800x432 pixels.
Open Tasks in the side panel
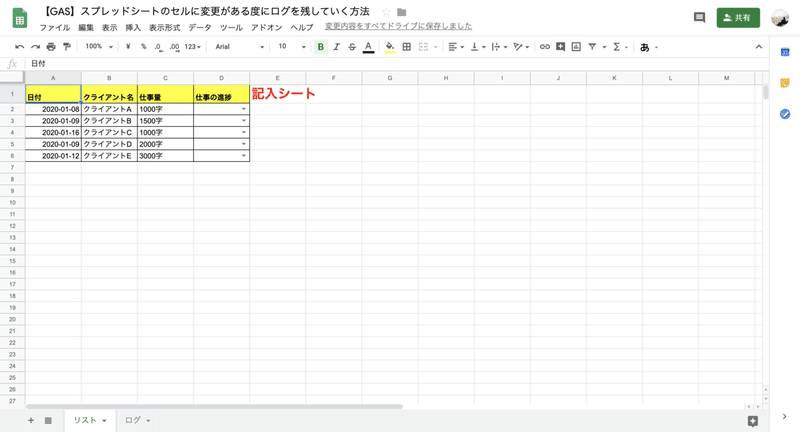point(785,114)
